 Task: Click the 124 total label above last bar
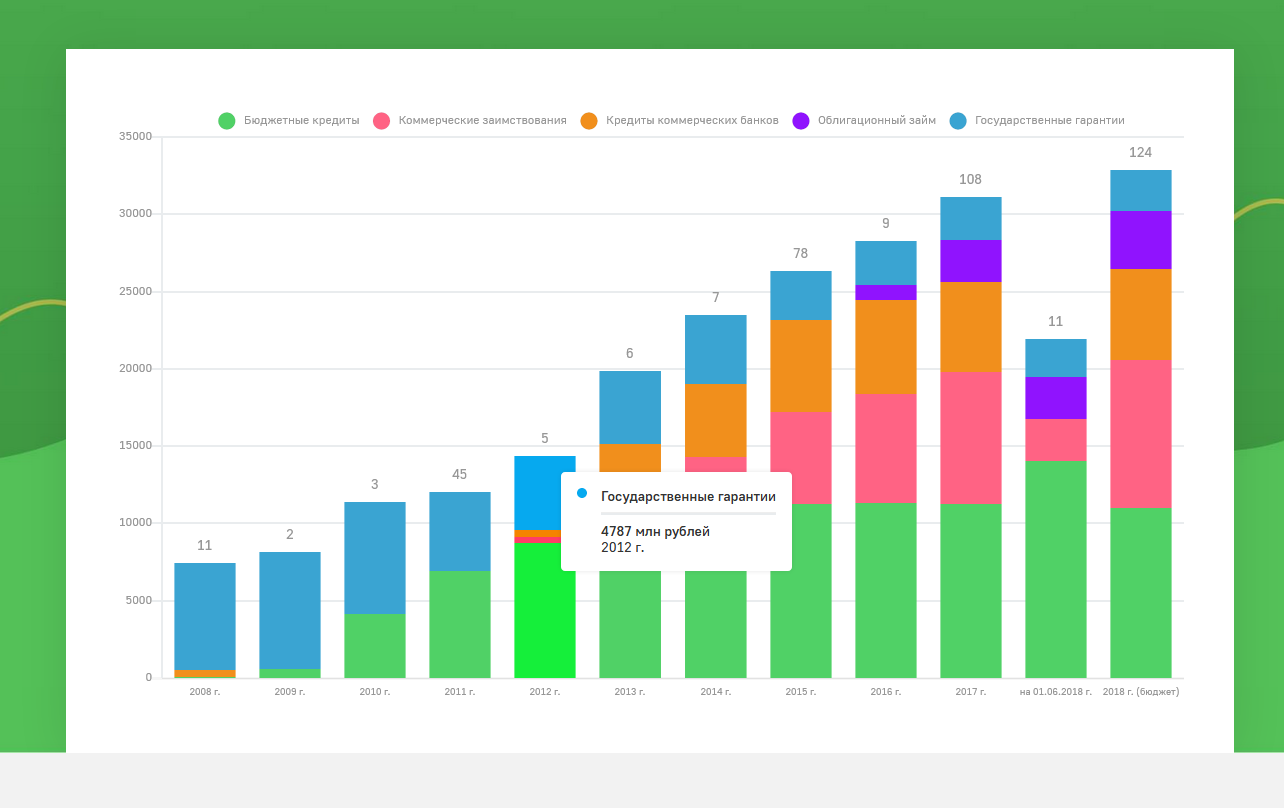pos(1140,152)
